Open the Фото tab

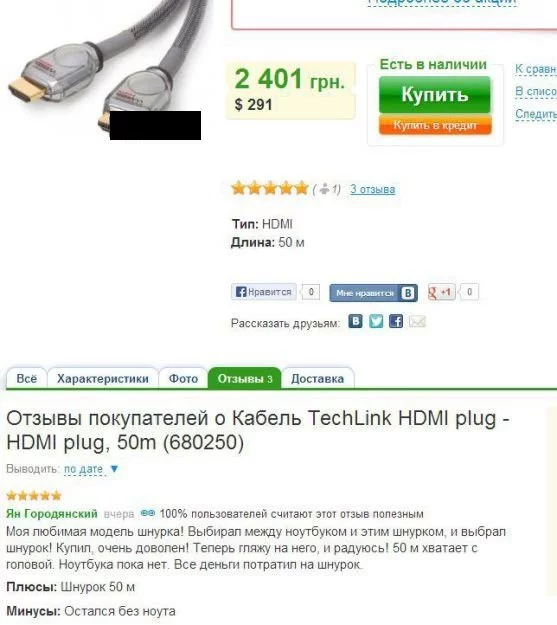click(183, 378)
